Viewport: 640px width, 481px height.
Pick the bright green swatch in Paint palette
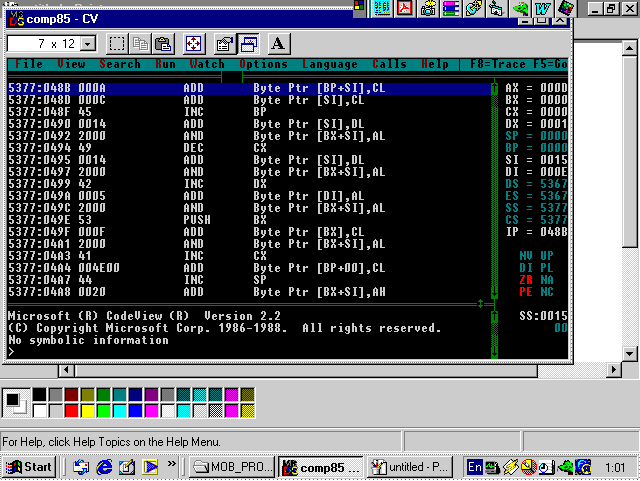[104, 411]
